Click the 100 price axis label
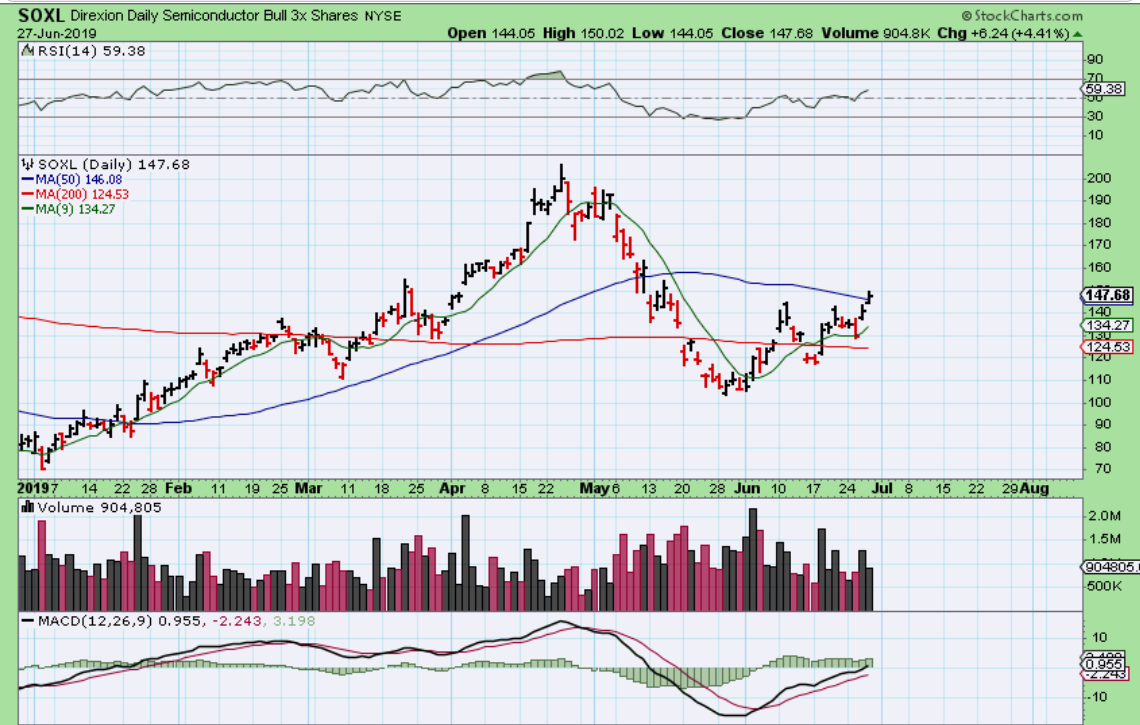 (x=1099, y=402)
